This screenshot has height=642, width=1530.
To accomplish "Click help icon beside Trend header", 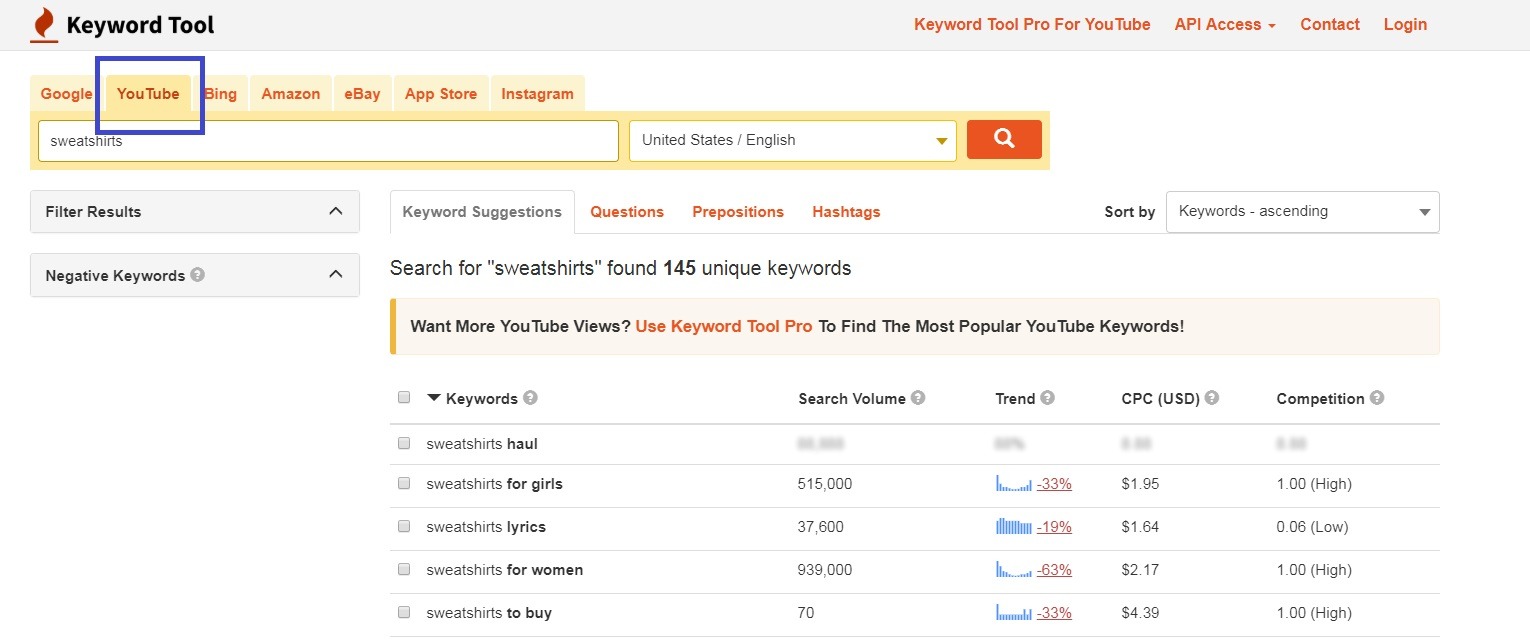I will pos(1048,397).
